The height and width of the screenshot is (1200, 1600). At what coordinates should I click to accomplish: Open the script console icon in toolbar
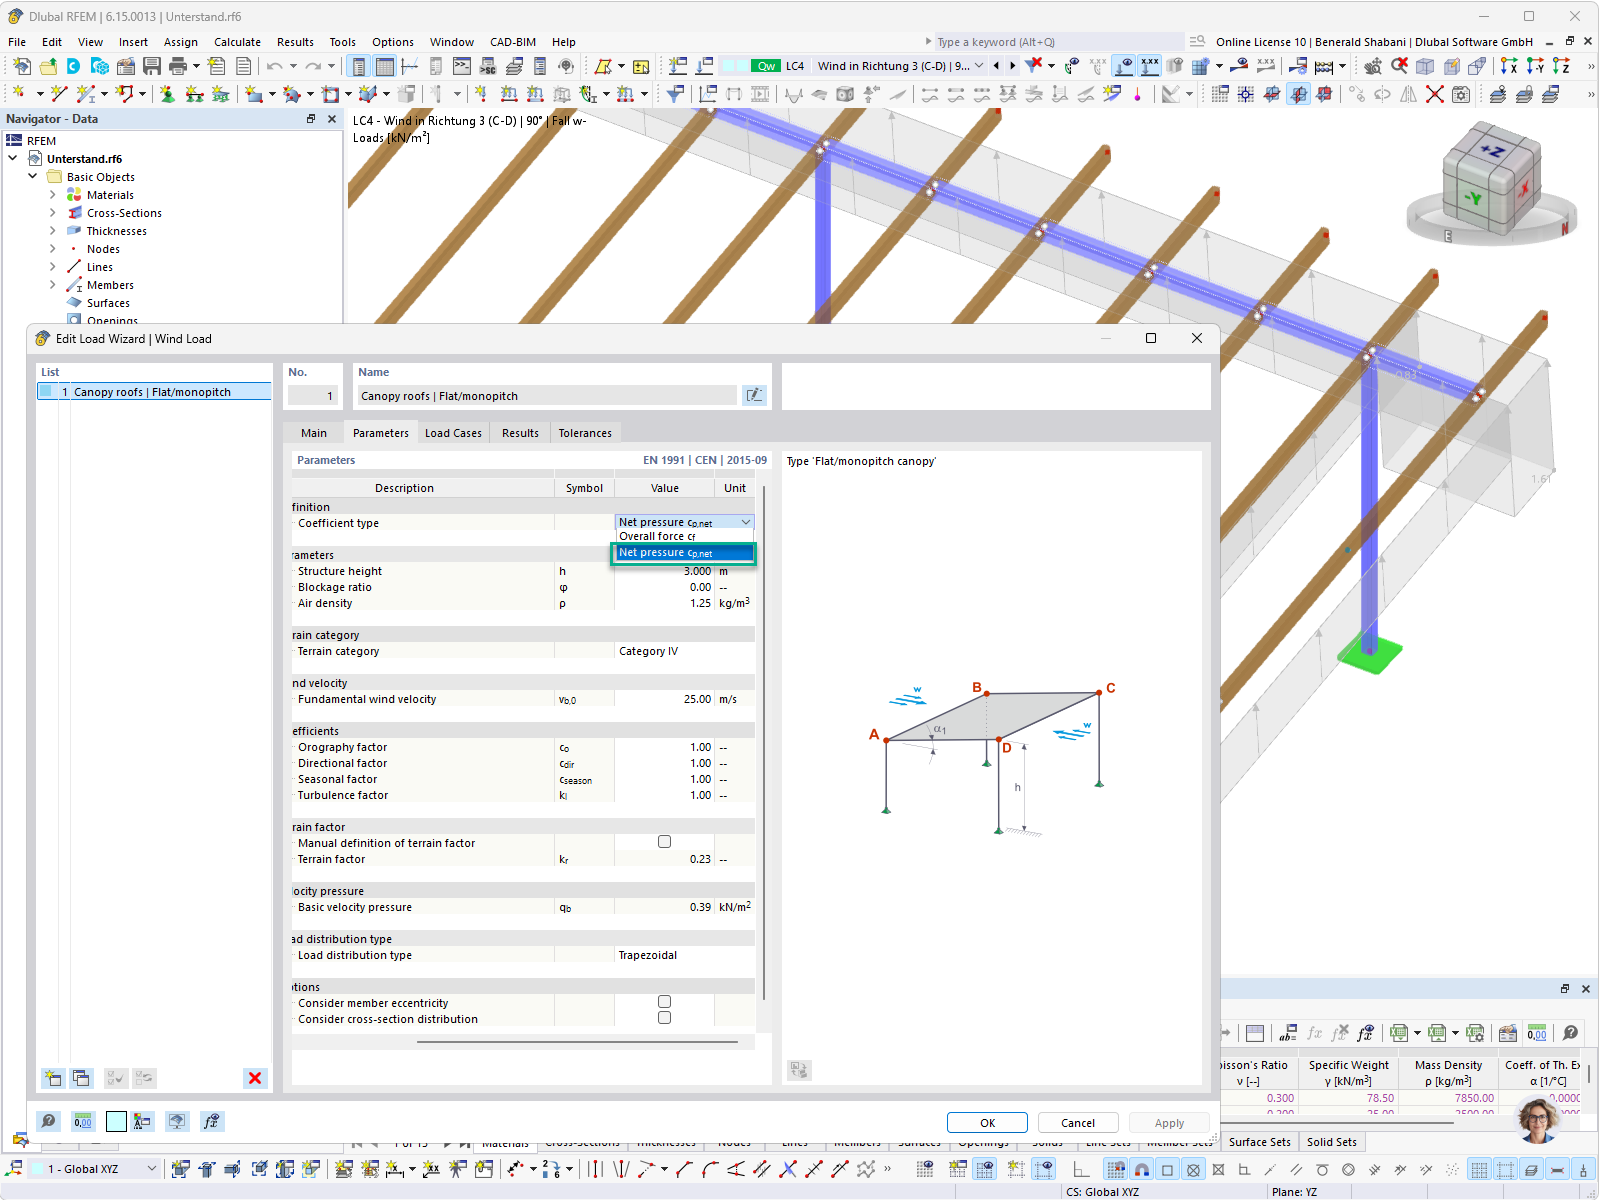[462, 66]
